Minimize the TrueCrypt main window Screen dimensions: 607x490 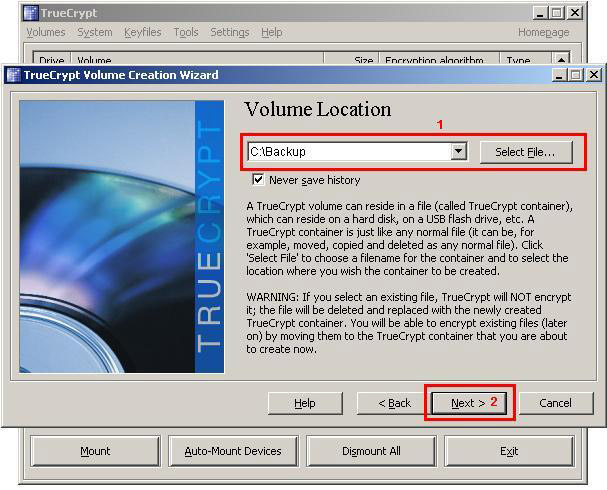(x=540, y=13)
